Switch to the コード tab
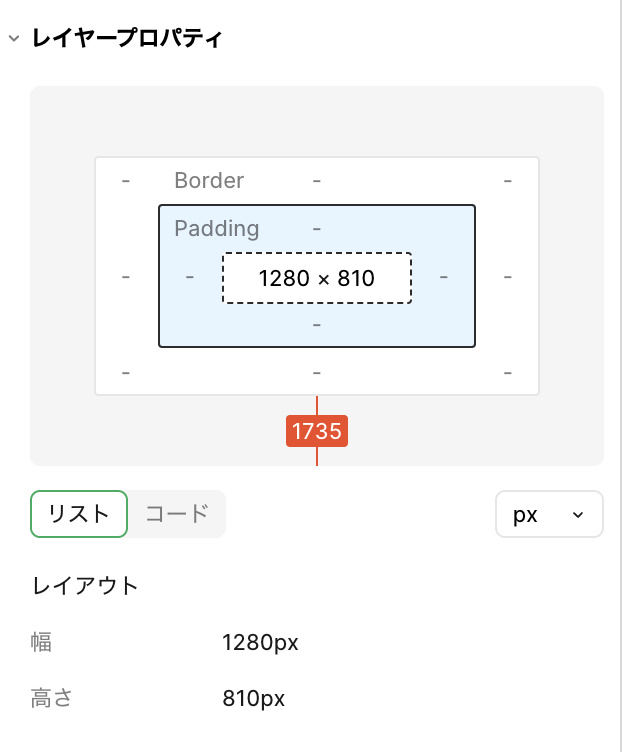 click(x=177, y=514)
